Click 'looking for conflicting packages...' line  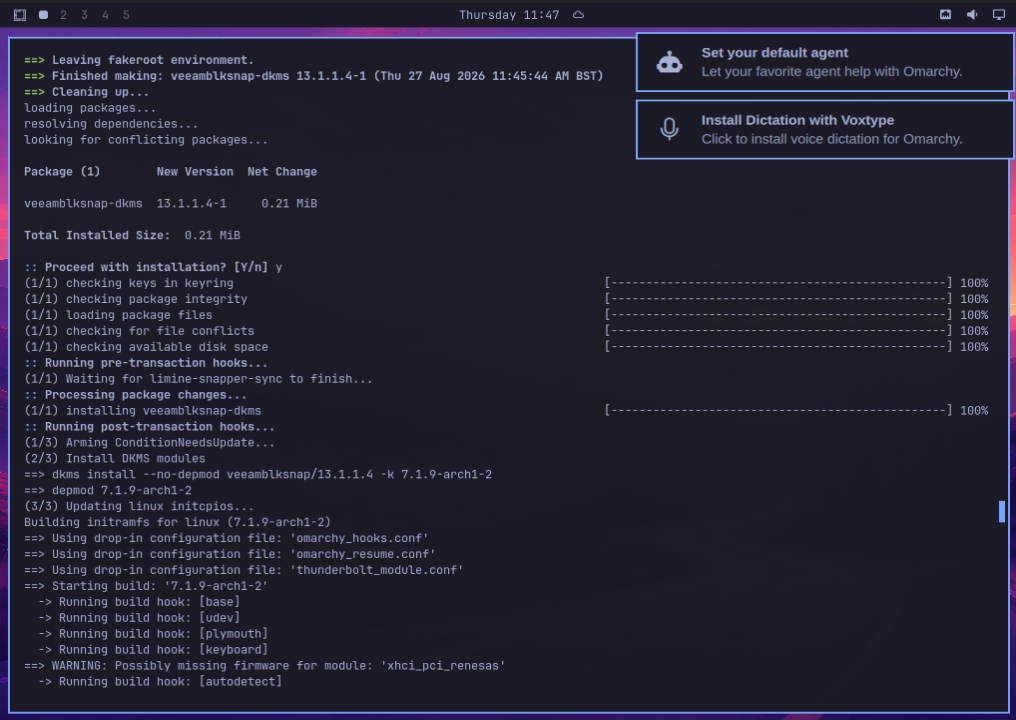(146, 139)
